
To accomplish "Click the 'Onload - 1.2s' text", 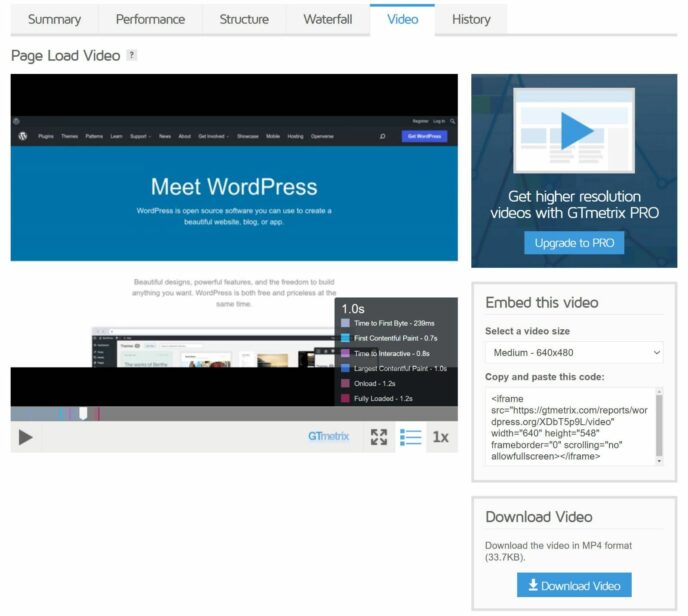I will pyautogui.click(x=374, y=383).
